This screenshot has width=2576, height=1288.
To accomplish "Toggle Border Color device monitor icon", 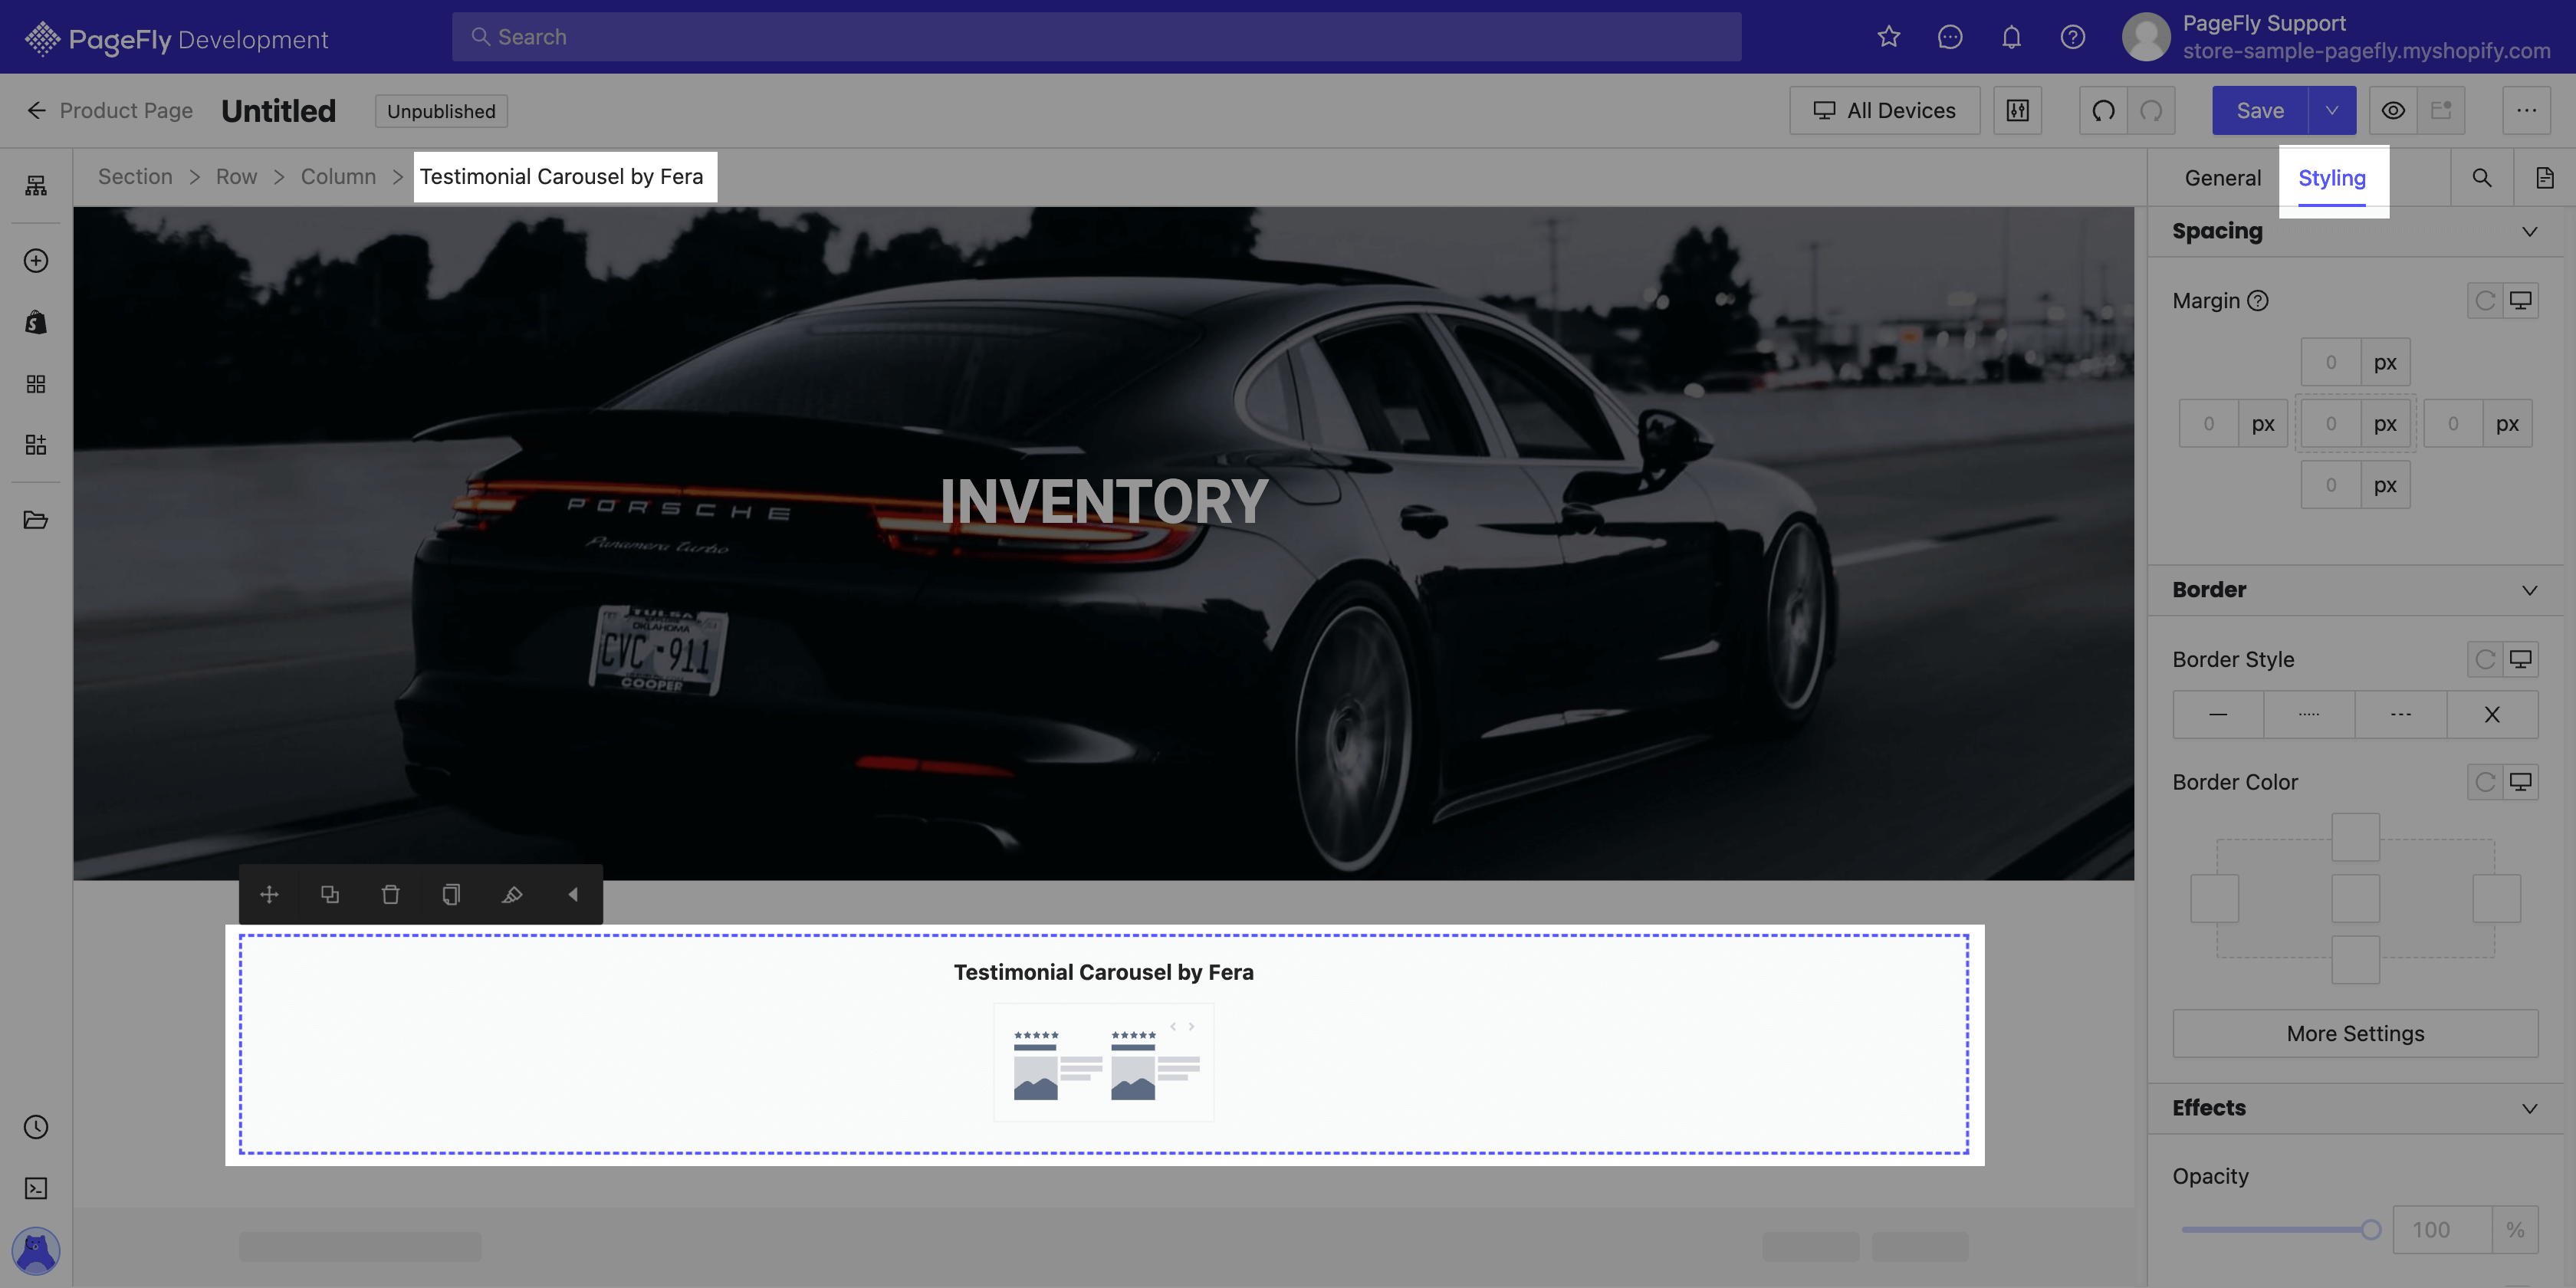I will click(x=2520, y=782).
